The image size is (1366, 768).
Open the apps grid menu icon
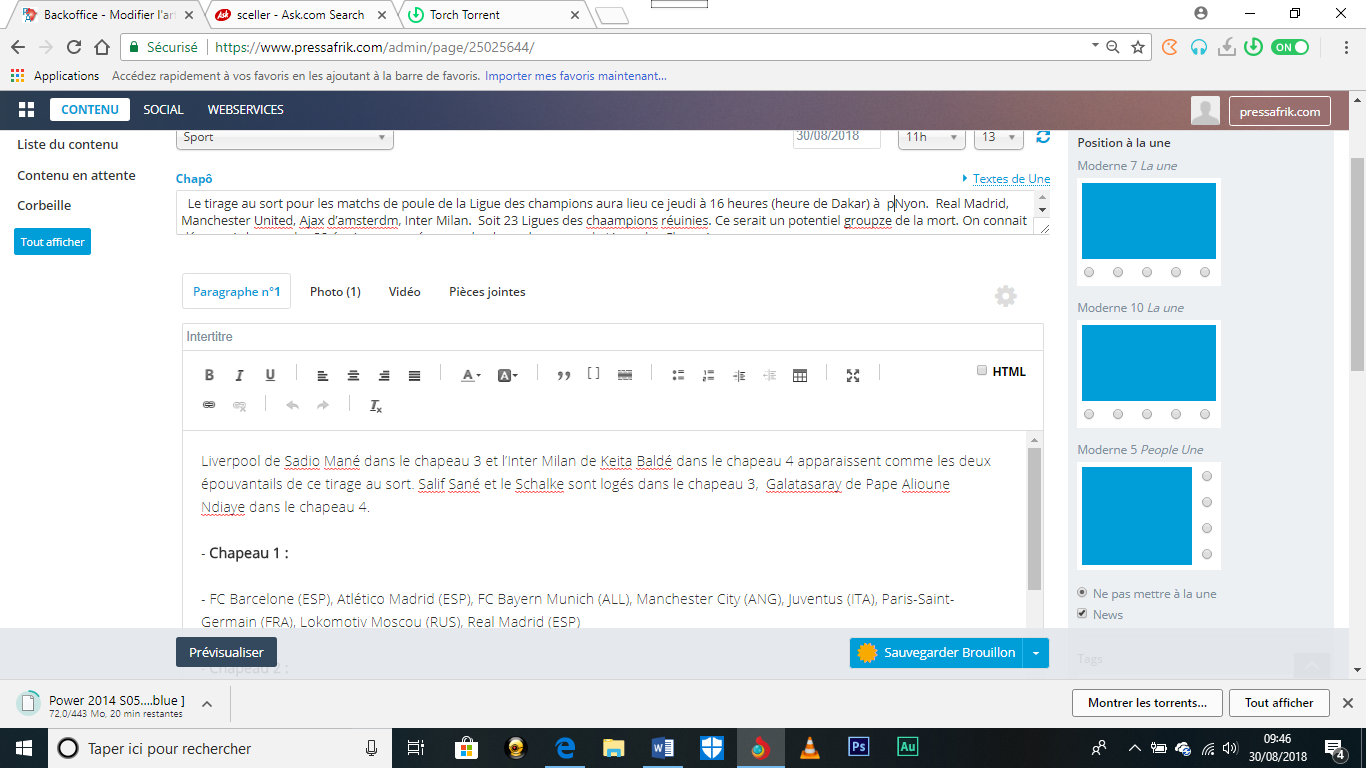tap(27, 110)
